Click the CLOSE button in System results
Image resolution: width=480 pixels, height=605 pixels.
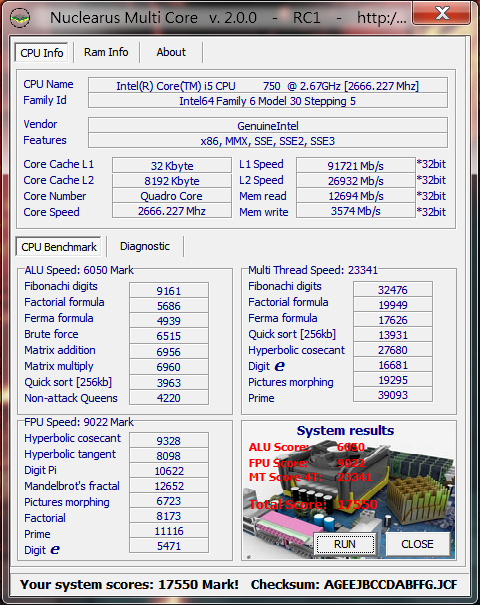(x=417, y=544)
